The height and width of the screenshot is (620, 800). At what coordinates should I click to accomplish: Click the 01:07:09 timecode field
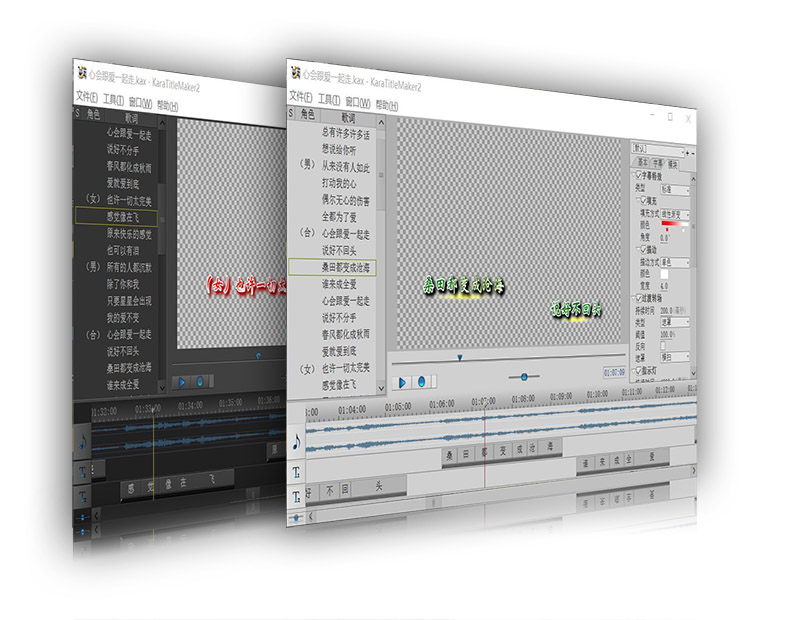coord(614,373)
